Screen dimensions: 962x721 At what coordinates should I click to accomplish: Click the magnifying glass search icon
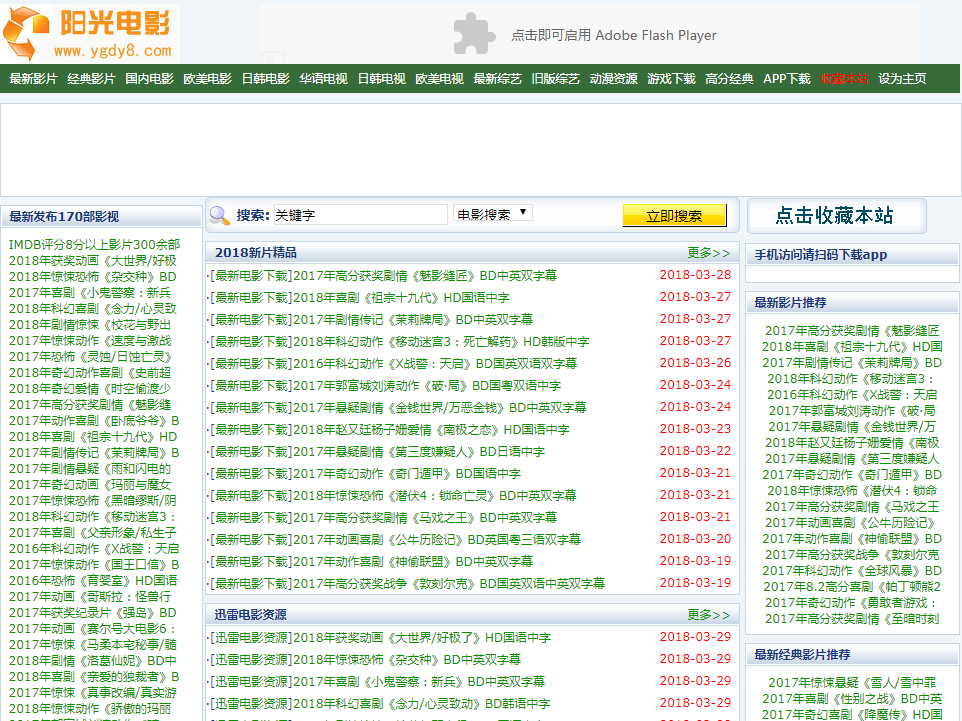tap(220, 215)
